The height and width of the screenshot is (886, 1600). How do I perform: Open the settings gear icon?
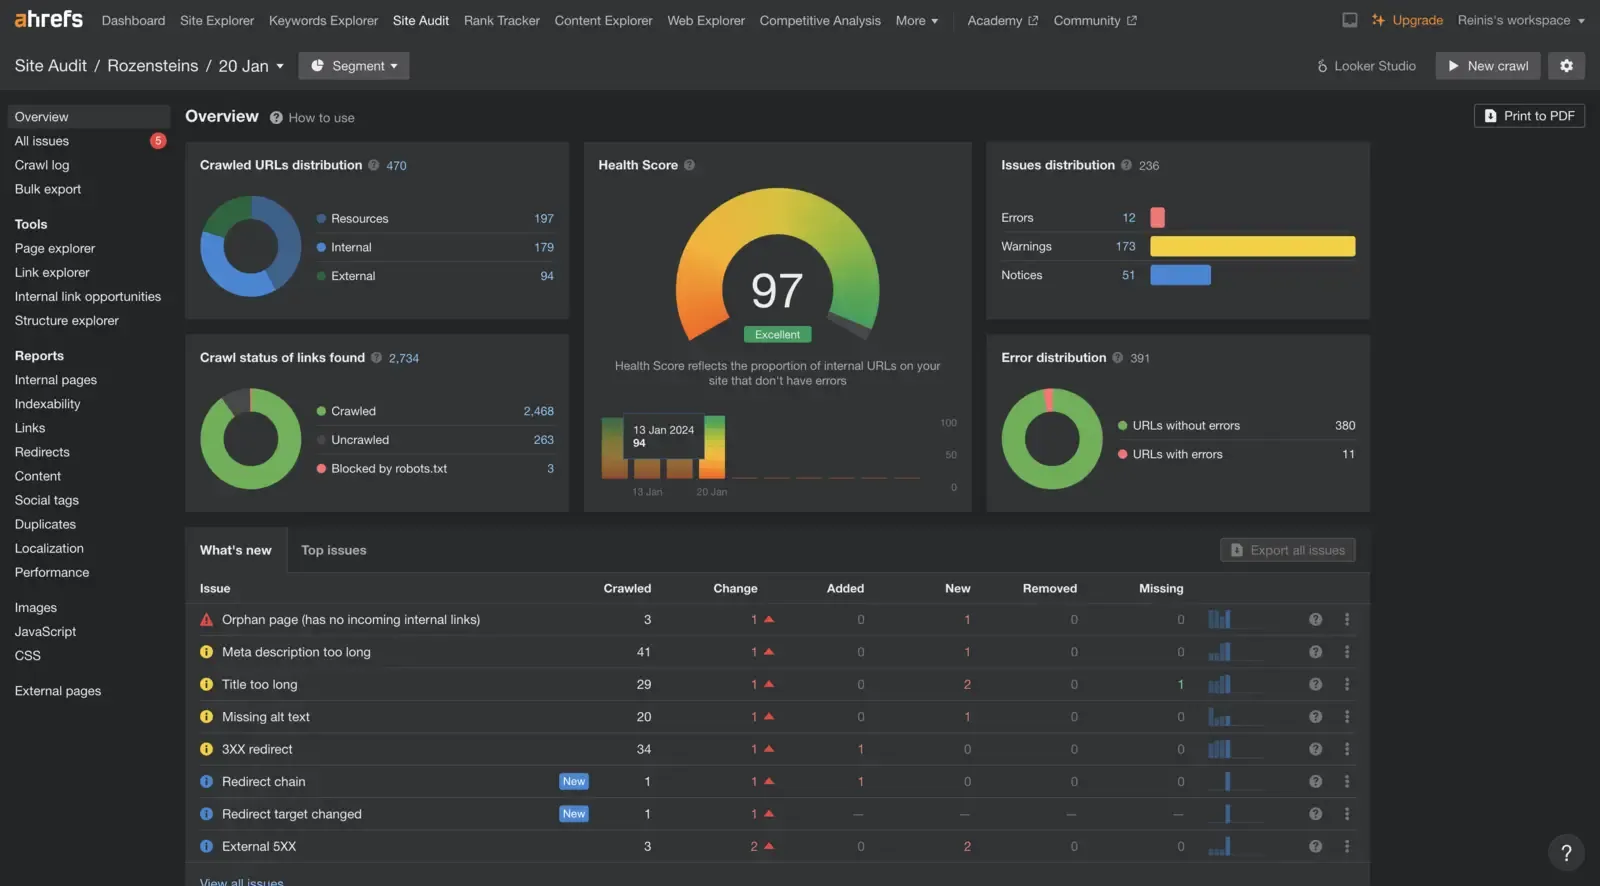(x=1566, y=66)
